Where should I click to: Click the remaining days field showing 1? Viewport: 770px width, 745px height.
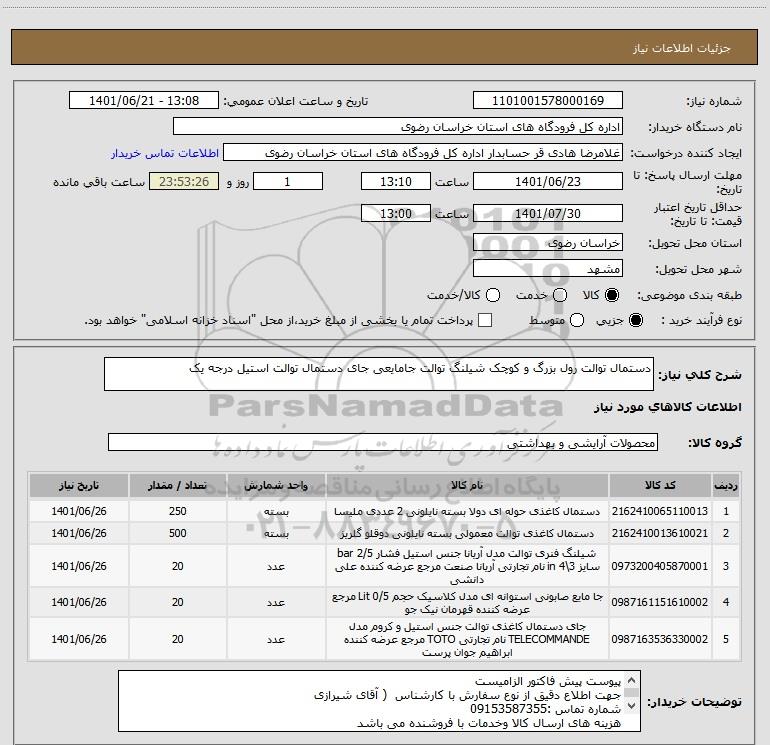288,181
